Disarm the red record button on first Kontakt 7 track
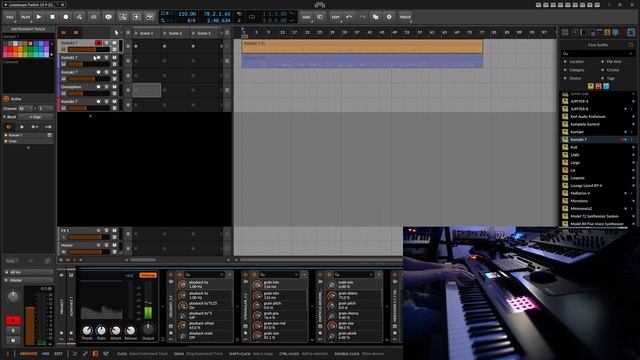 pos(98,43)
